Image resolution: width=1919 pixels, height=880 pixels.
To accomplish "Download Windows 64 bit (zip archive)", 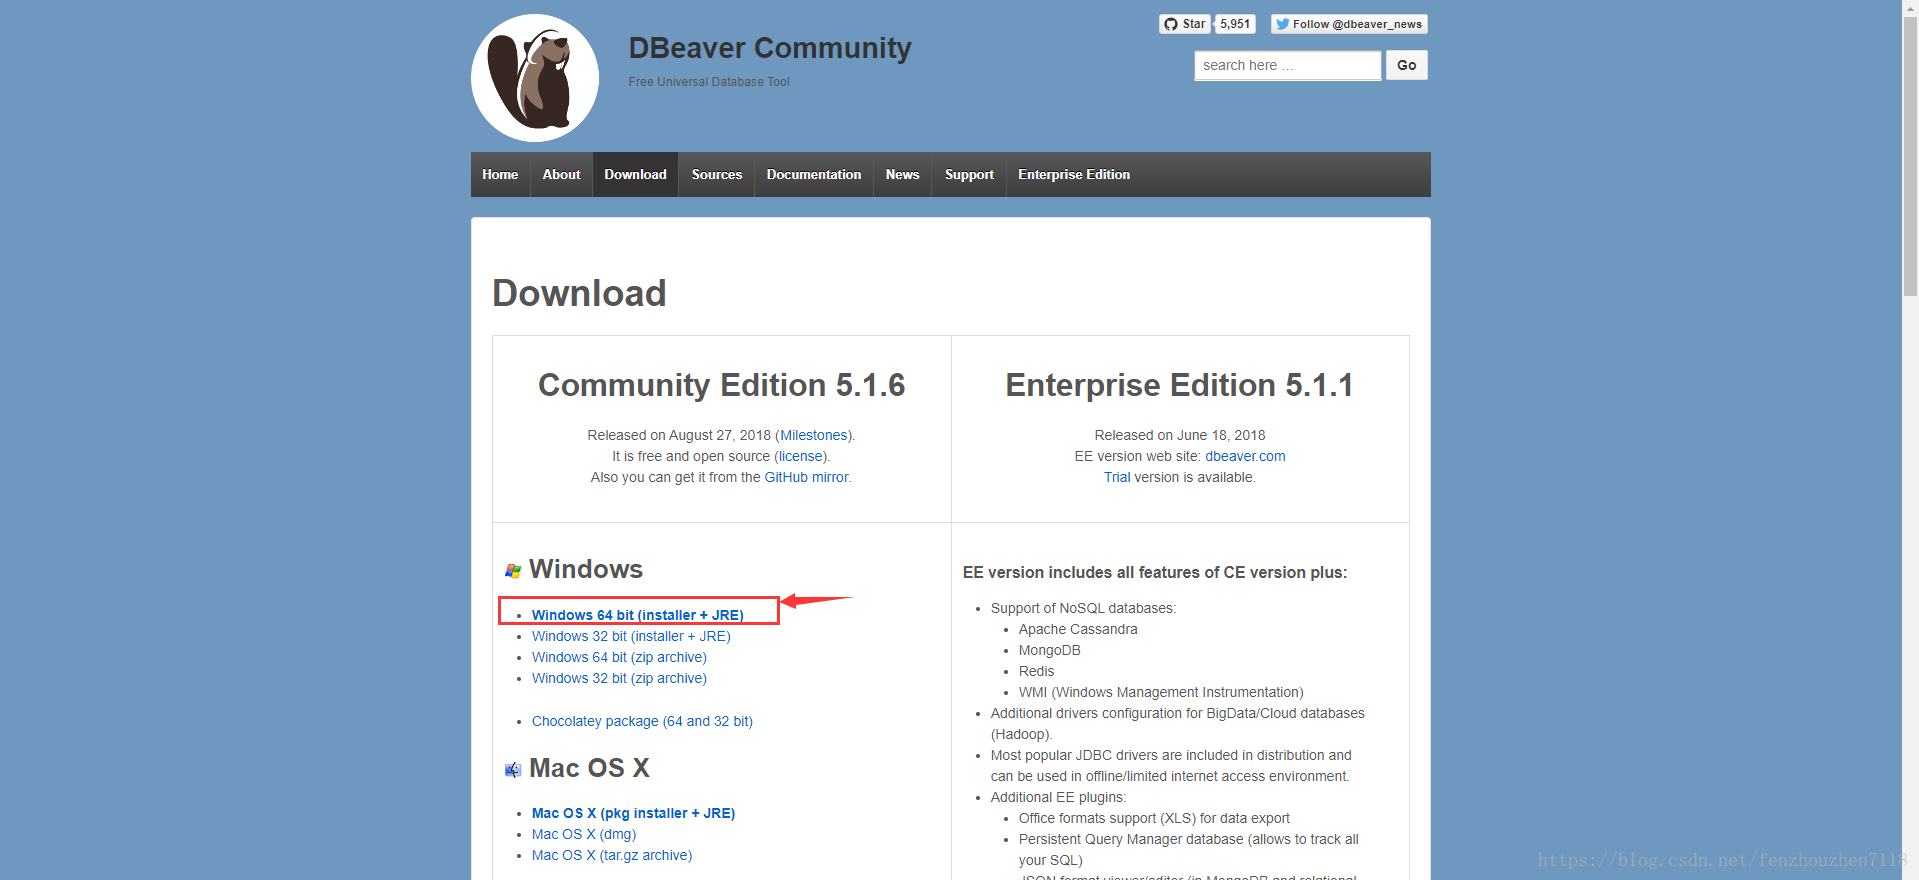I will click(x=619, y=657).
